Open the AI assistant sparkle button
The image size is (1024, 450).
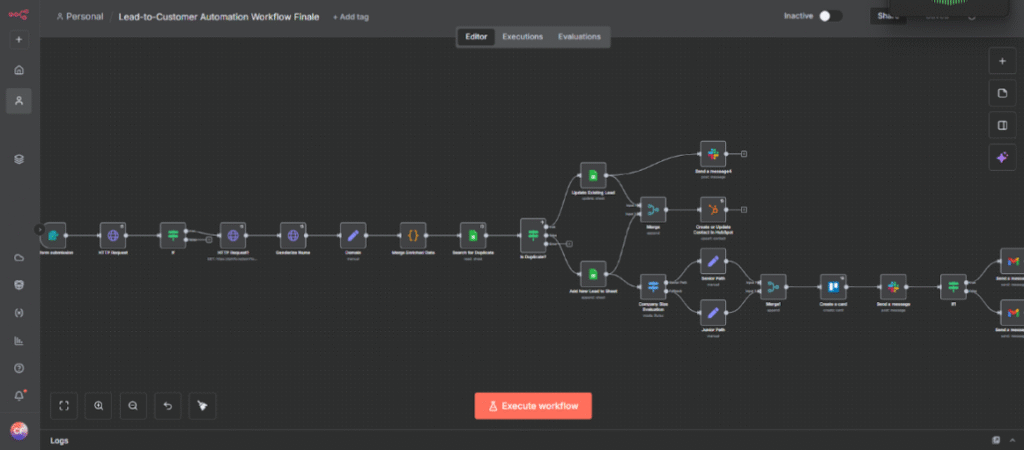click(1002, 157)
